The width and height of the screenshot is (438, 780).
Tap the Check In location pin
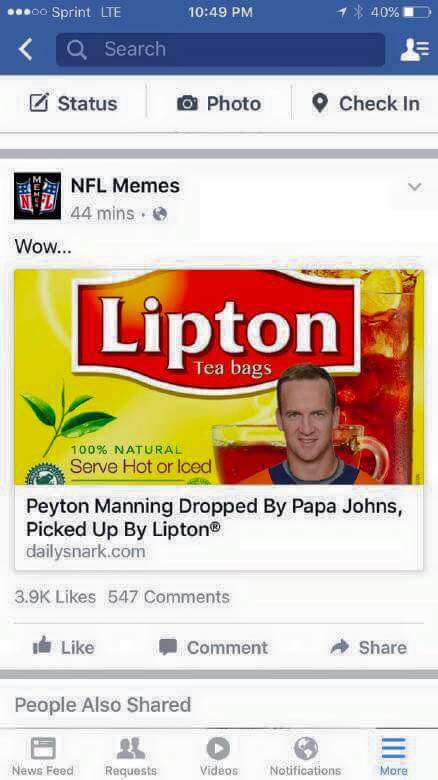coord(320,103)
